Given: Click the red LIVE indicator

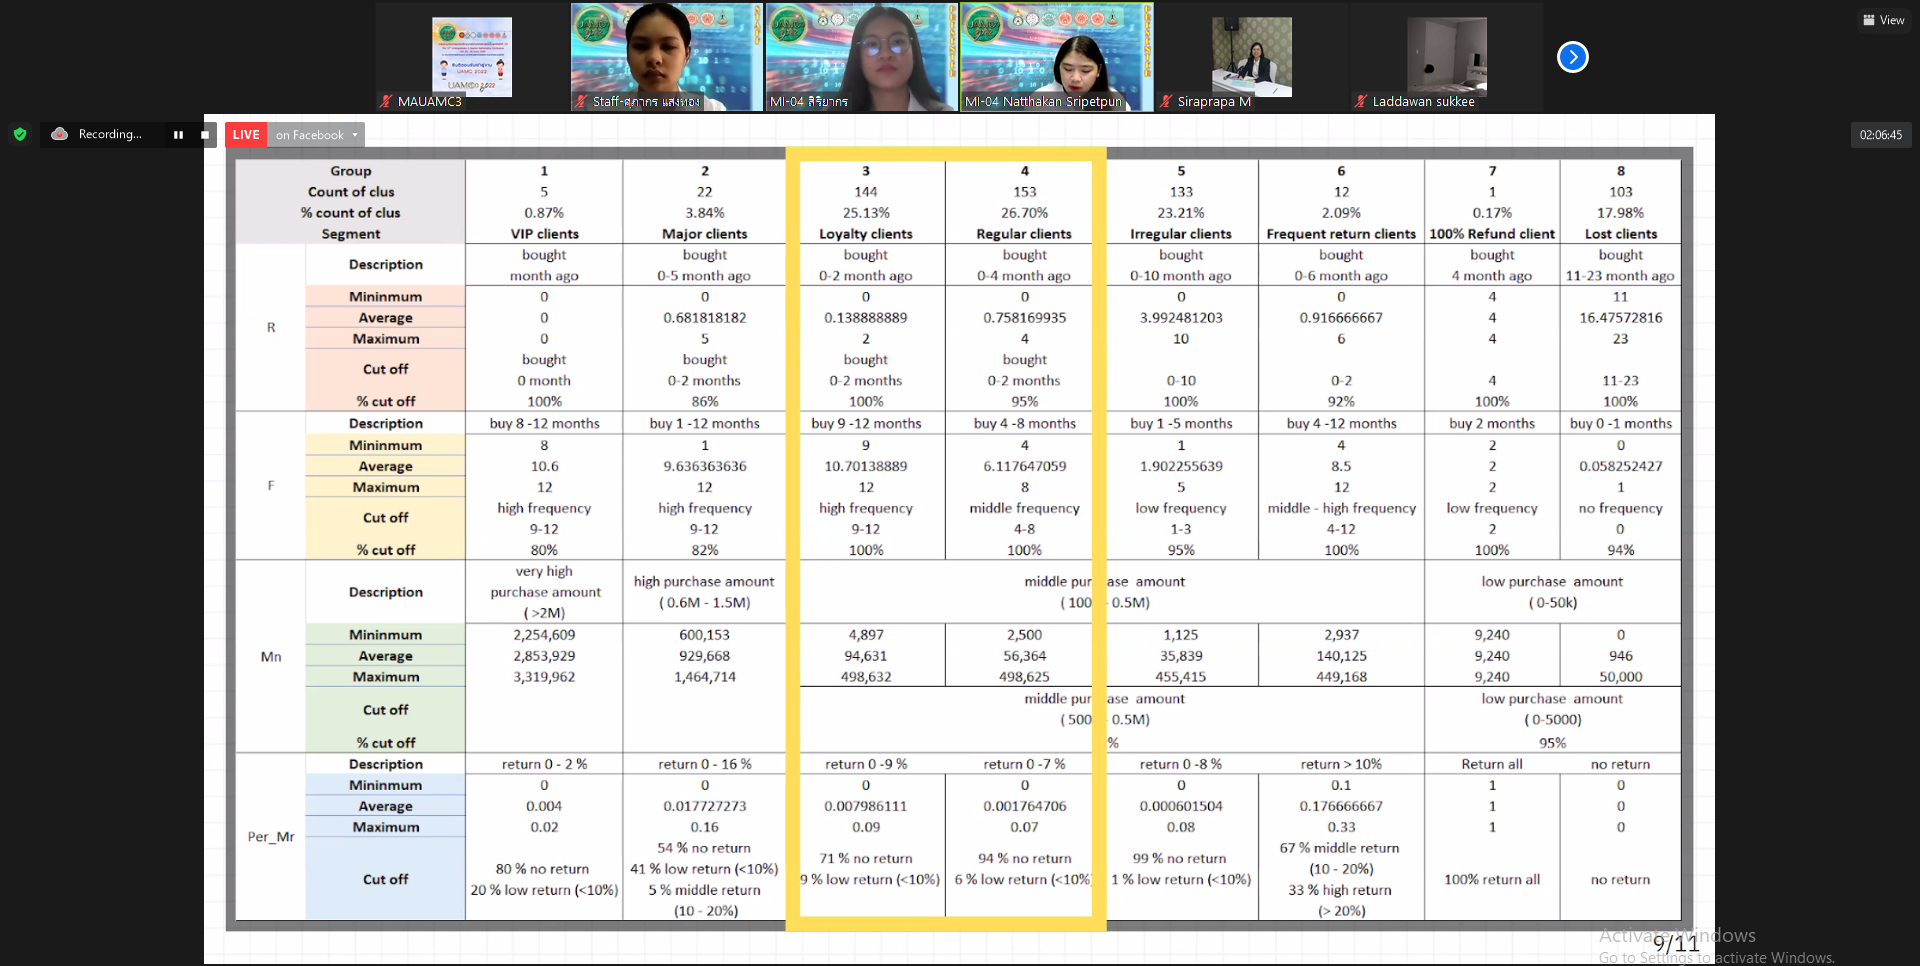Looking at the screenshot, I should point(246,135).
